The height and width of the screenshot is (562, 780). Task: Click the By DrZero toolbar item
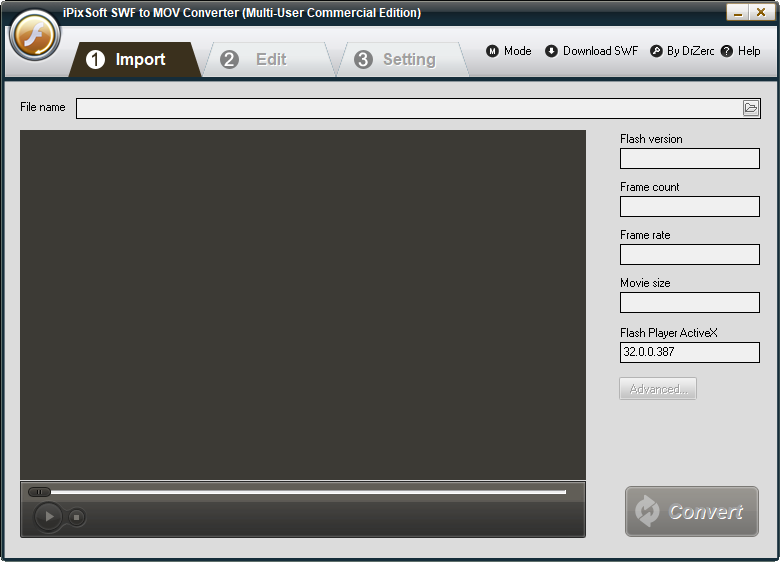682,51
